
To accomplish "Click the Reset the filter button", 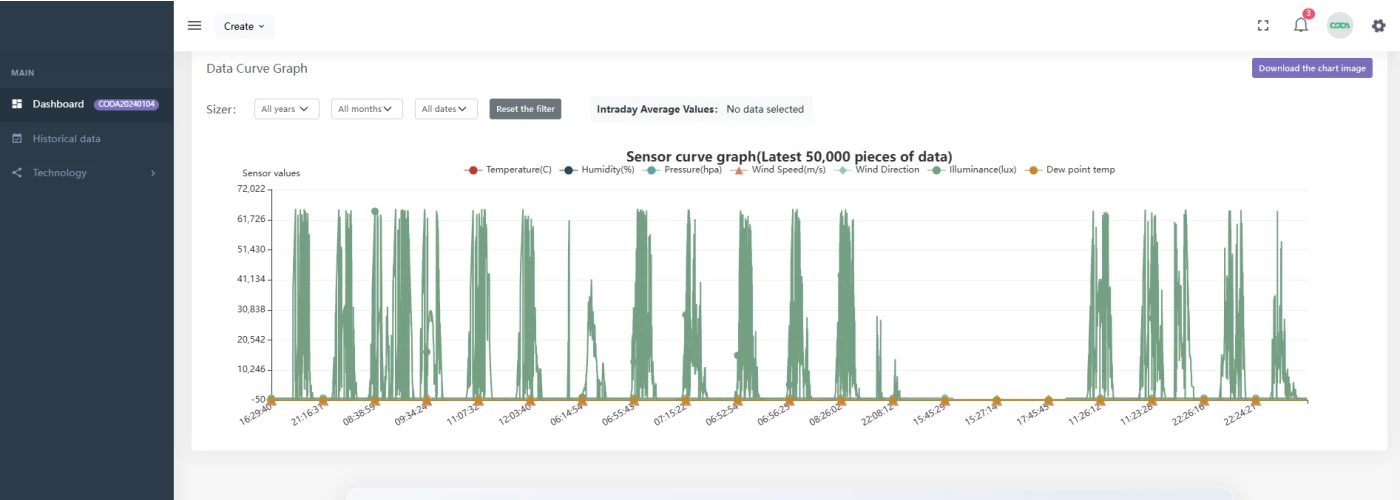I will tap(525, 109).
